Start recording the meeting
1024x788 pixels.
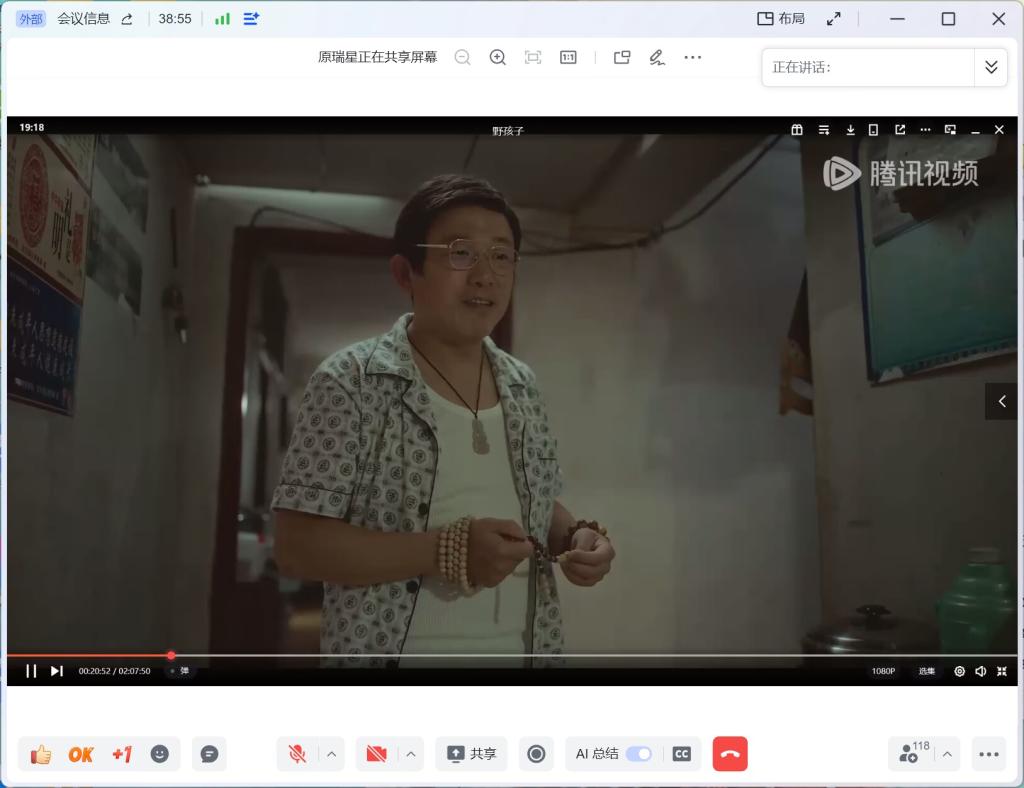coord(536,754)
